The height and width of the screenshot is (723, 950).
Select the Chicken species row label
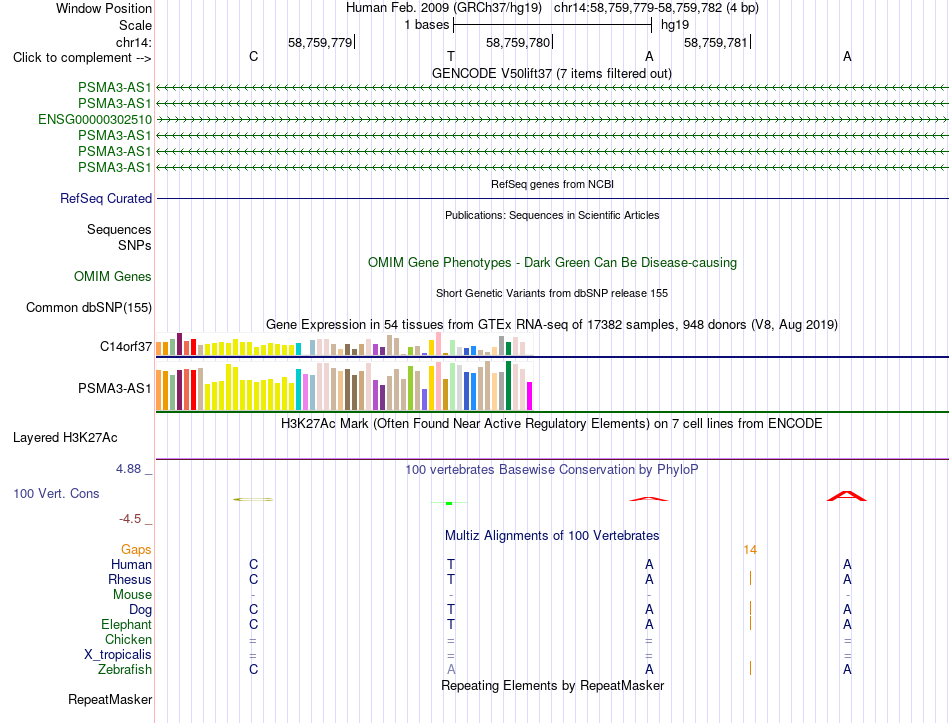tap(128, 639)
